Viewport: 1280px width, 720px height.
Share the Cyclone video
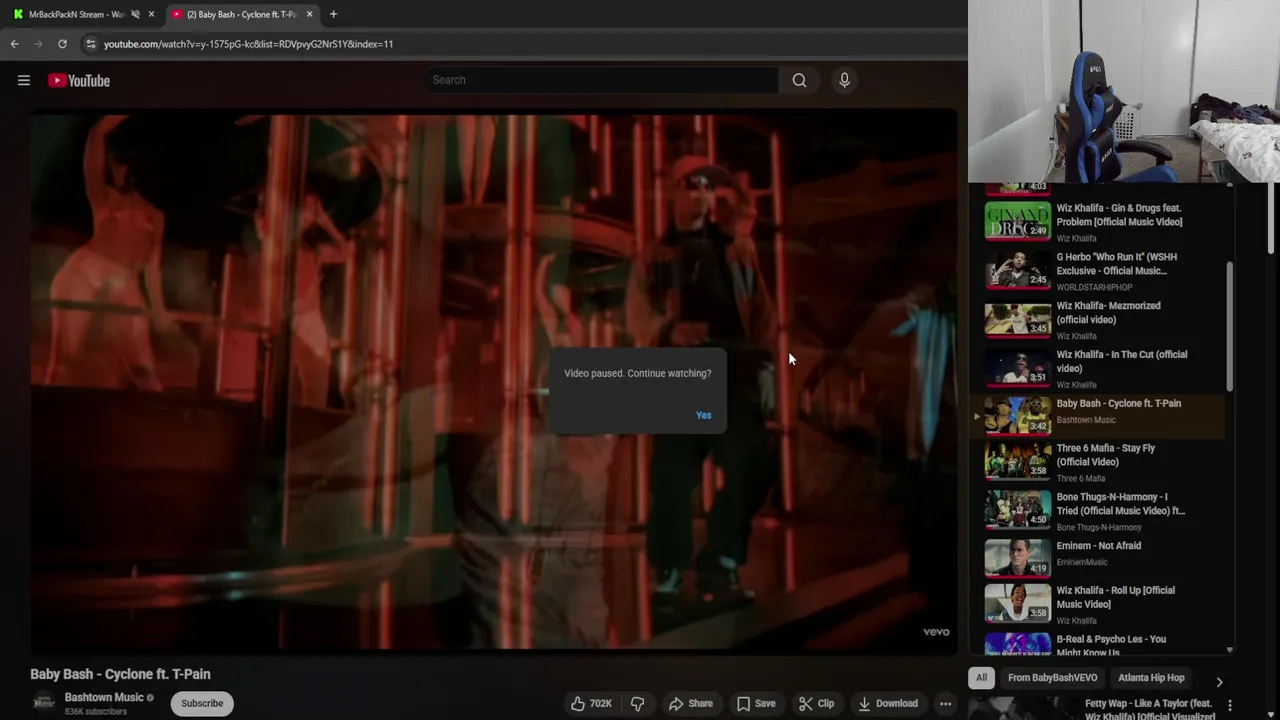(691, 704)
